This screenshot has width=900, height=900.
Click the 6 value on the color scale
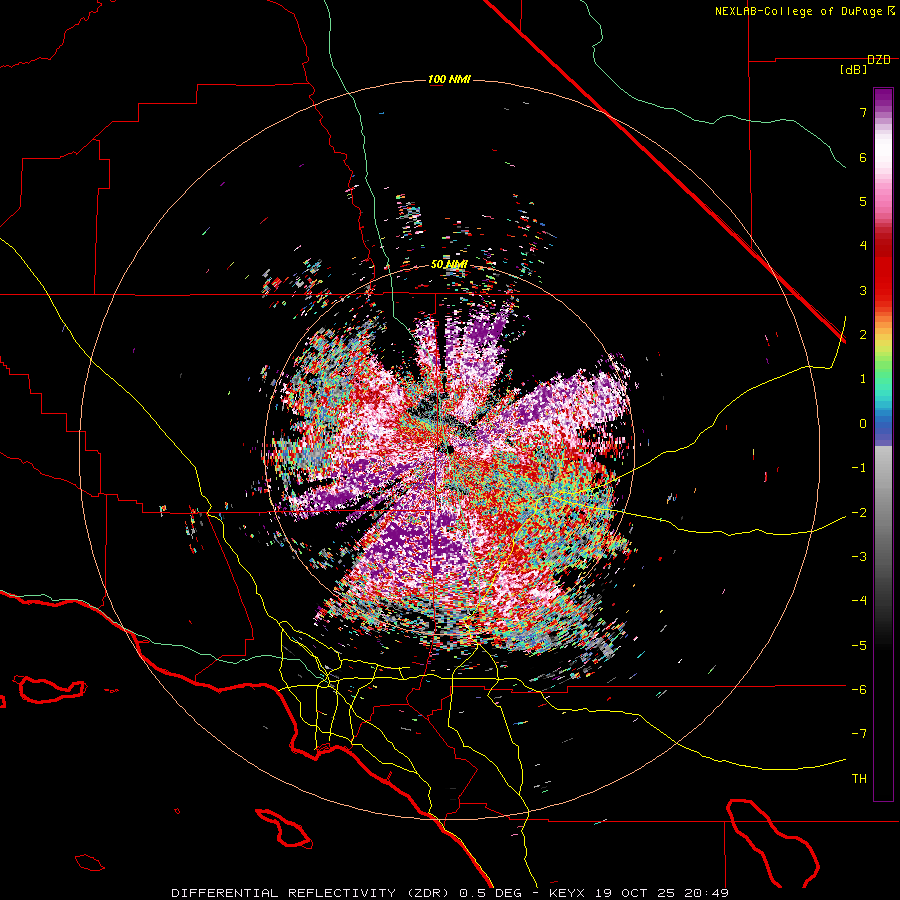click(x=863, y=157)
